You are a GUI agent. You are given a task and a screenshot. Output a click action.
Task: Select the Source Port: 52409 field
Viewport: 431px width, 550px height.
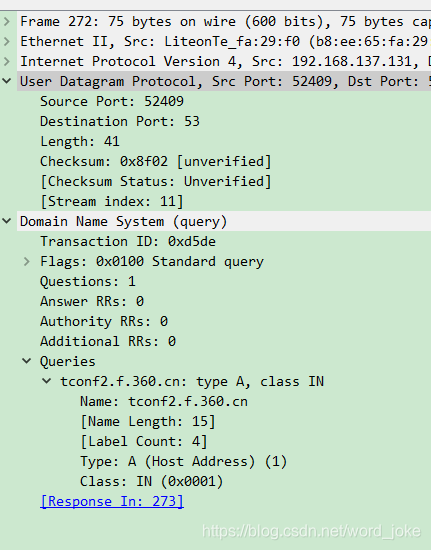pyautogui.click(x=112, y=101)
